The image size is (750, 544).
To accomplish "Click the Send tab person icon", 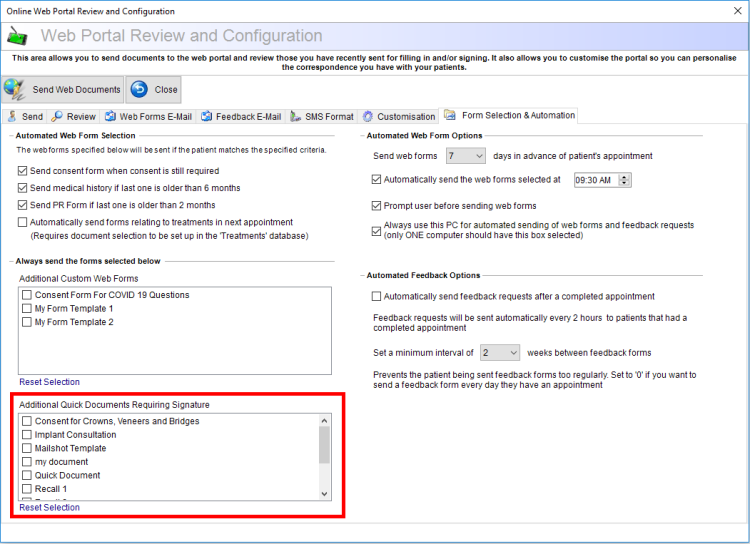I will [x=12, y=116].
